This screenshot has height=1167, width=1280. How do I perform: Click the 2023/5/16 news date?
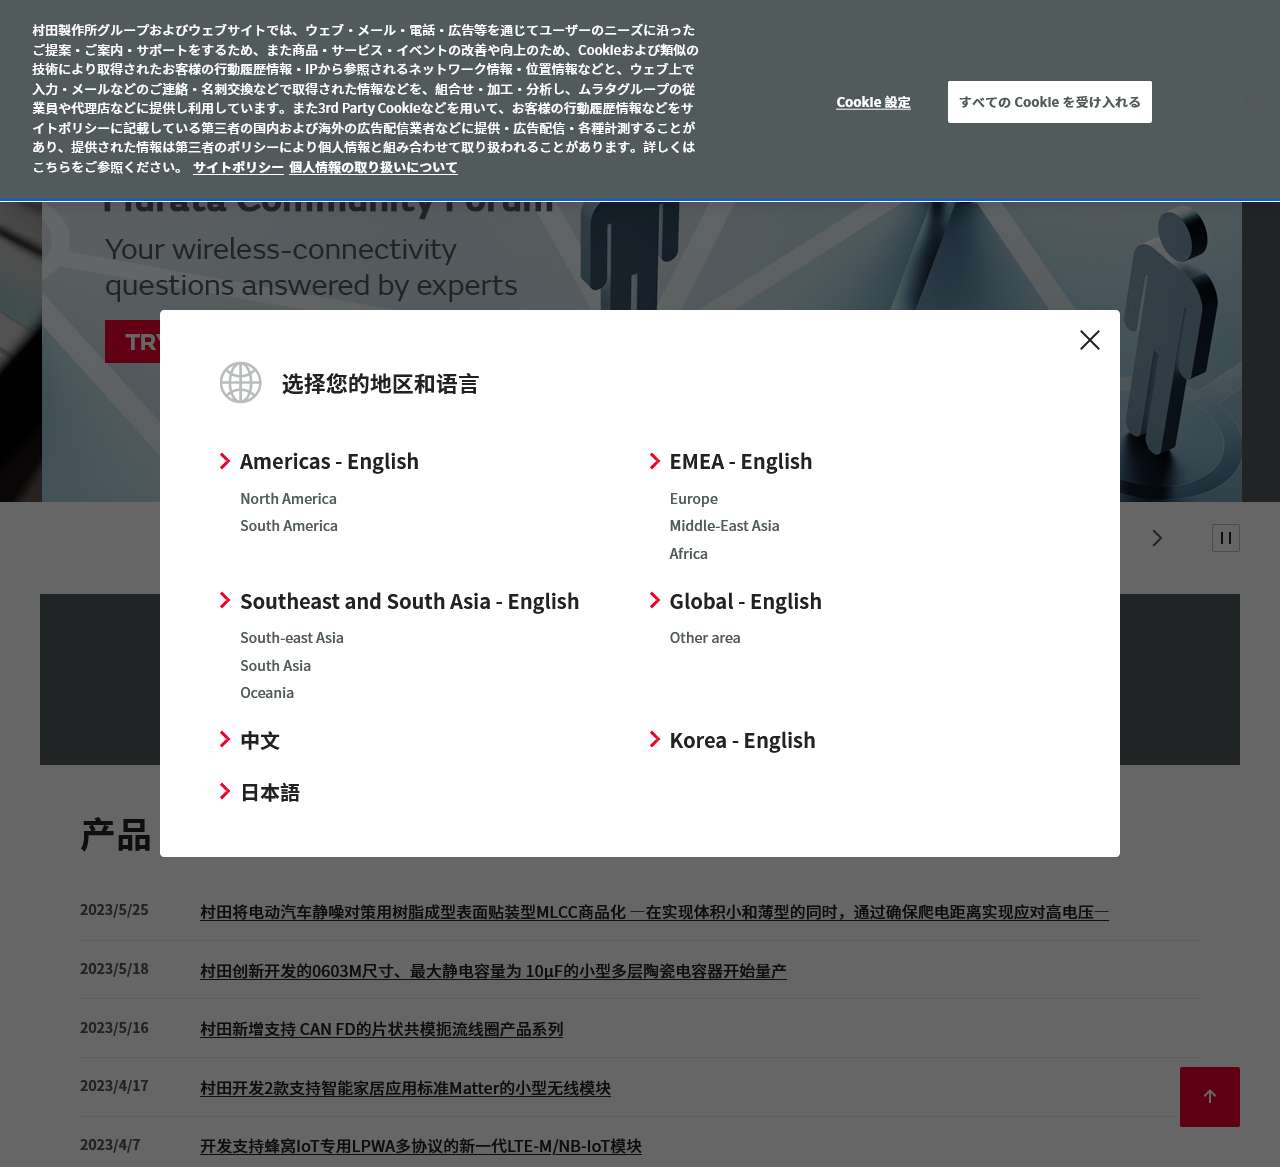point(114,1027)
